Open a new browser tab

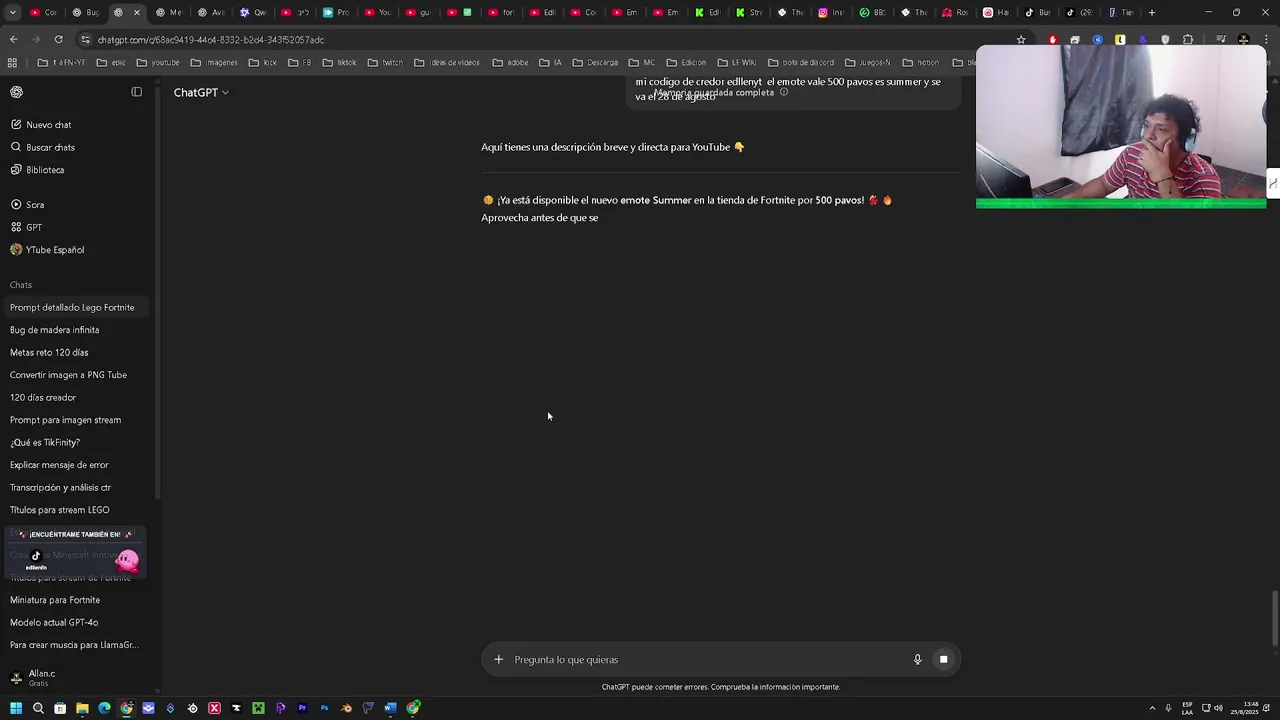tap(1152, 12)
